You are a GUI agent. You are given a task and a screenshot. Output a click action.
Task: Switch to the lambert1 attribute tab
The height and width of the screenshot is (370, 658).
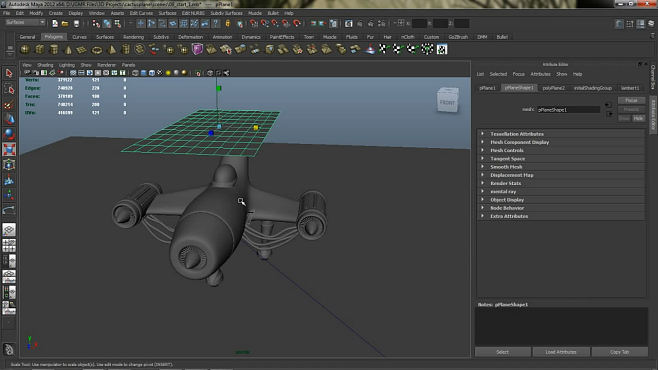click(630, 88)
